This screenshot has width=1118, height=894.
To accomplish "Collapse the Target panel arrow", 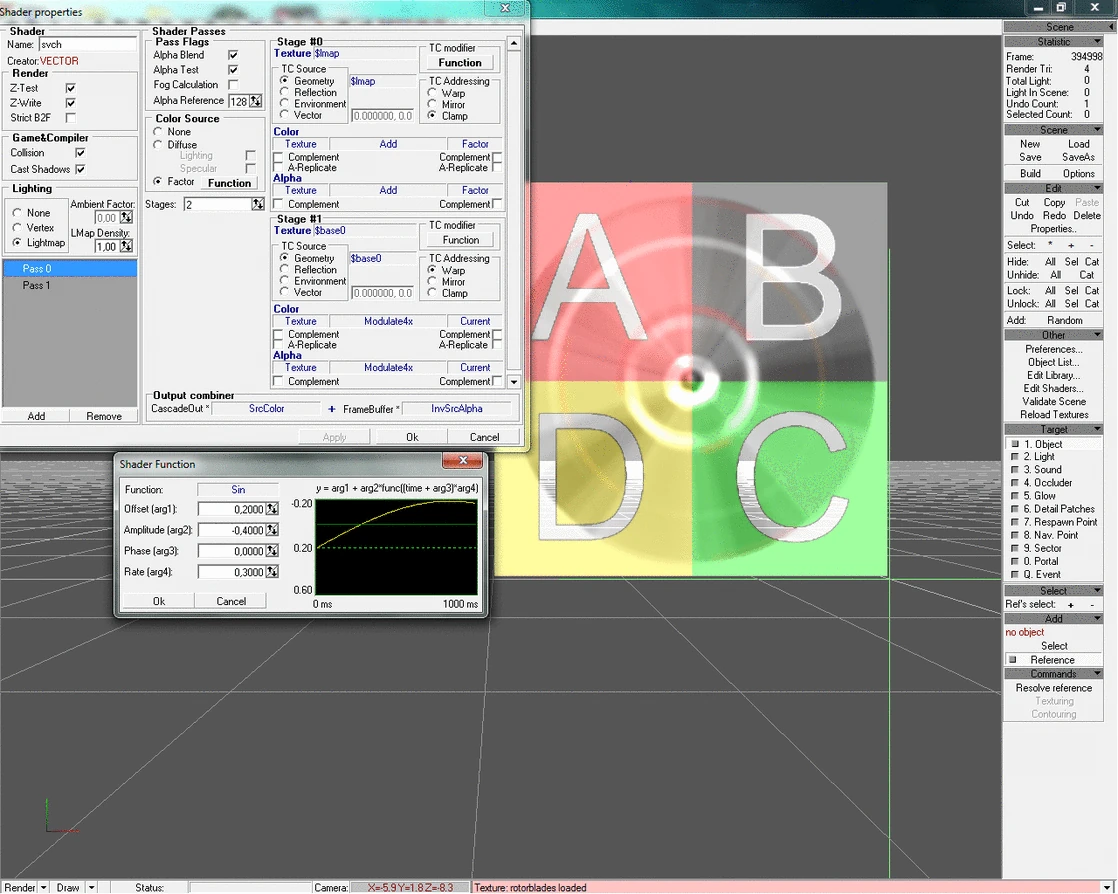I will coord(1097,429).
